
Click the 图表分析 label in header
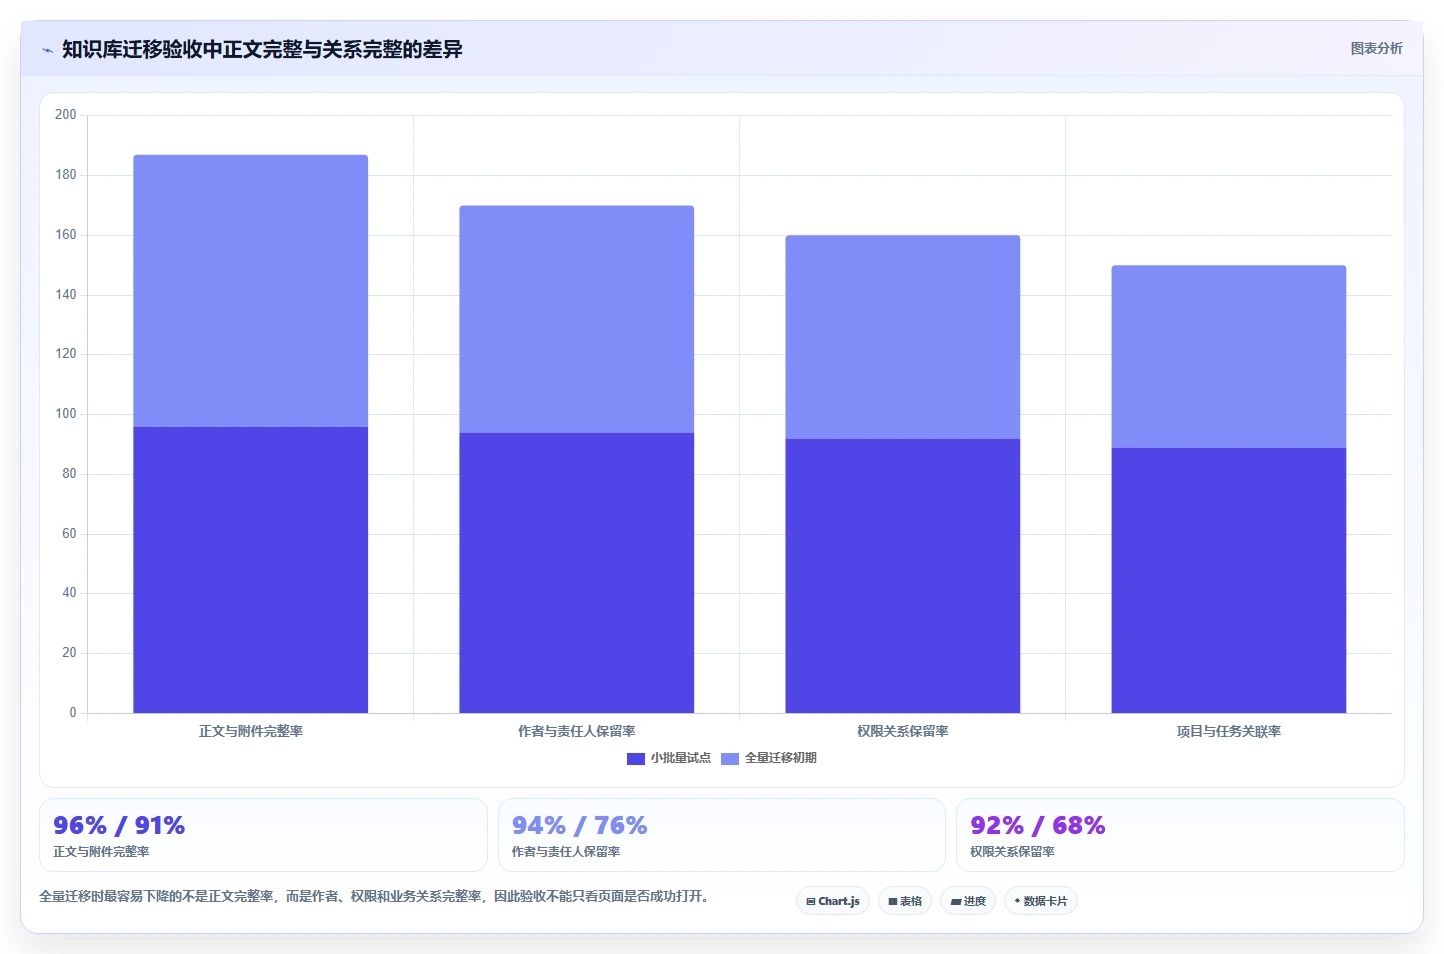[x=1376, y=48]
